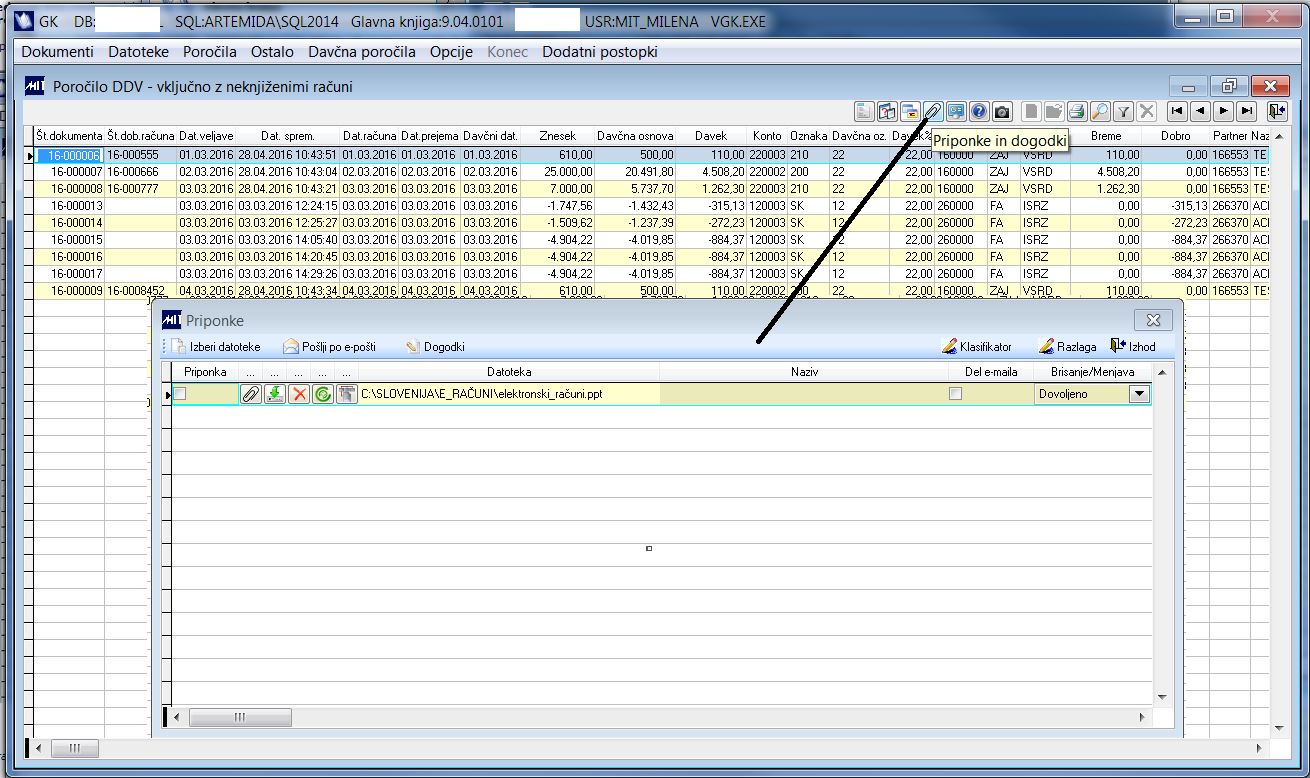Go to first record navigation arrow
Image resolution: width=1310 pixels, height=778 pixels.
[1177, 111]
